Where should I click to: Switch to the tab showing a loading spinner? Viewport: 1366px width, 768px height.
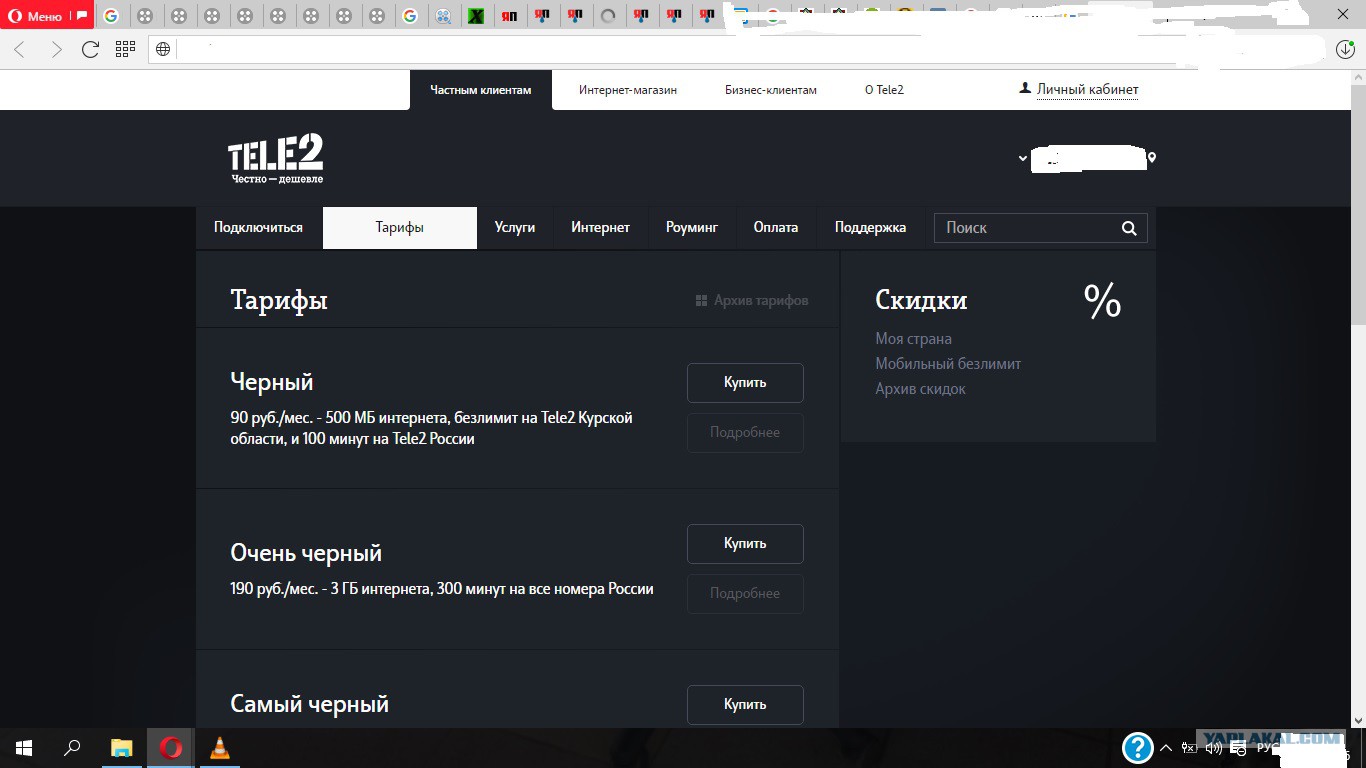point(607,16)
